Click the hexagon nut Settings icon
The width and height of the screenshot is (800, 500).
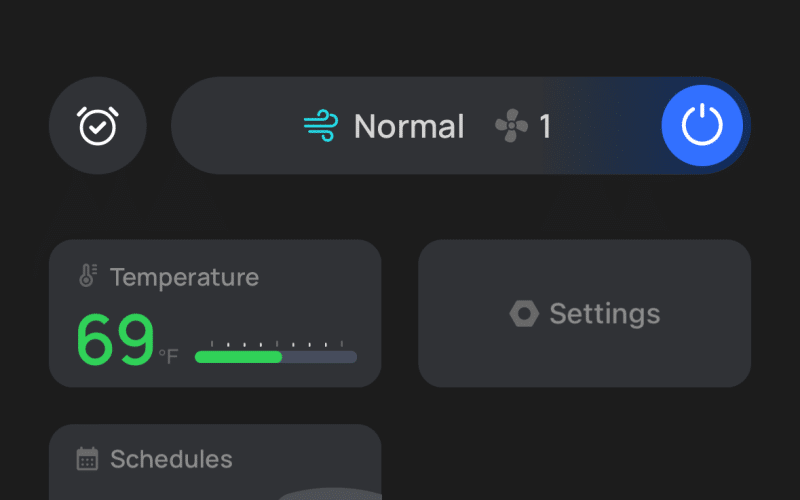[524, 313]
